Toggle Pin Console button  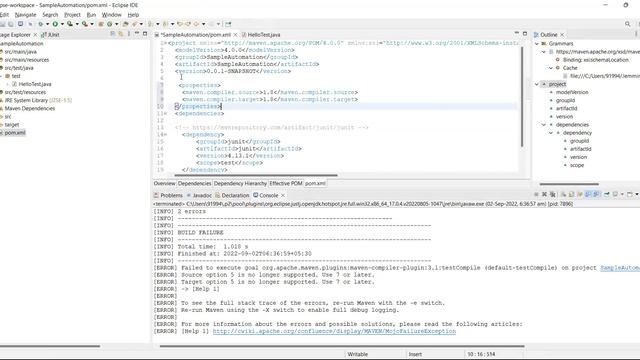607,195
